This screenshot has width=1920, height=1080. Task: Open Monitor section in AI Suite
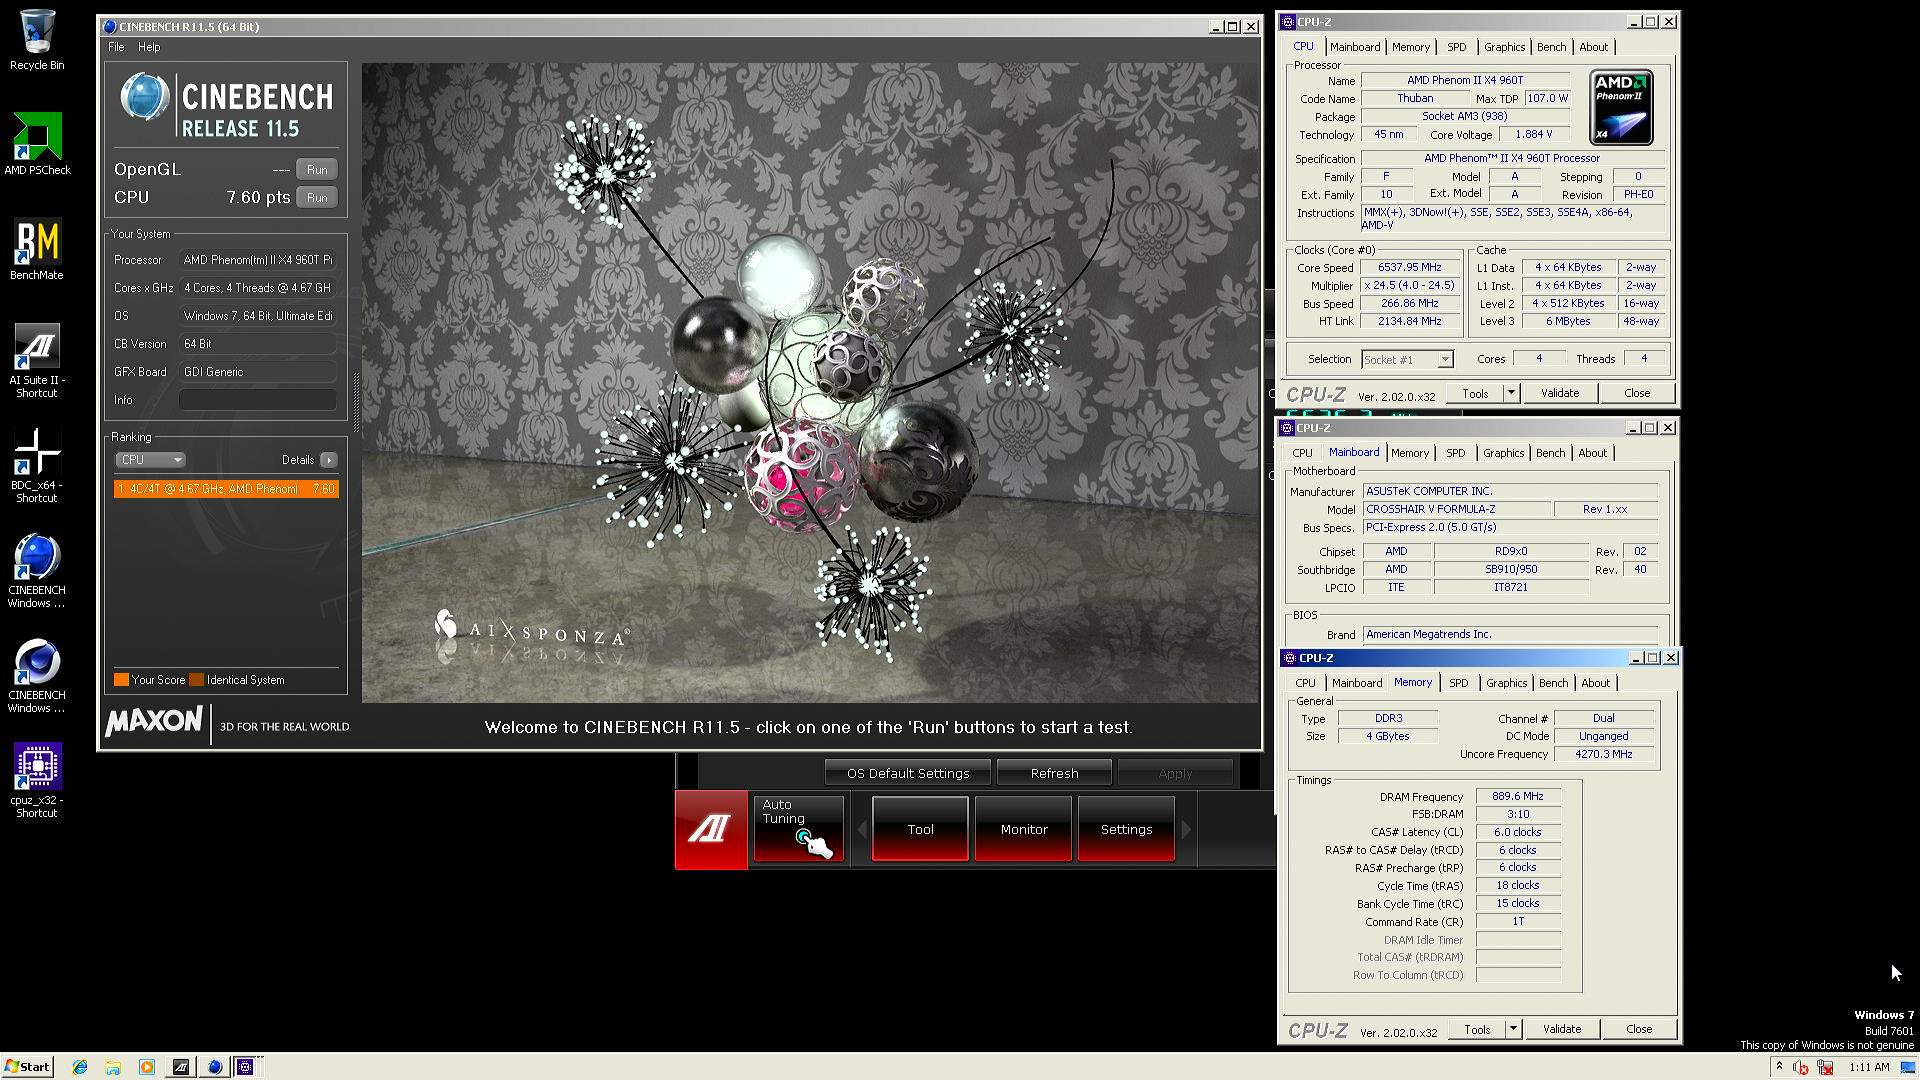click(1023, 829)
